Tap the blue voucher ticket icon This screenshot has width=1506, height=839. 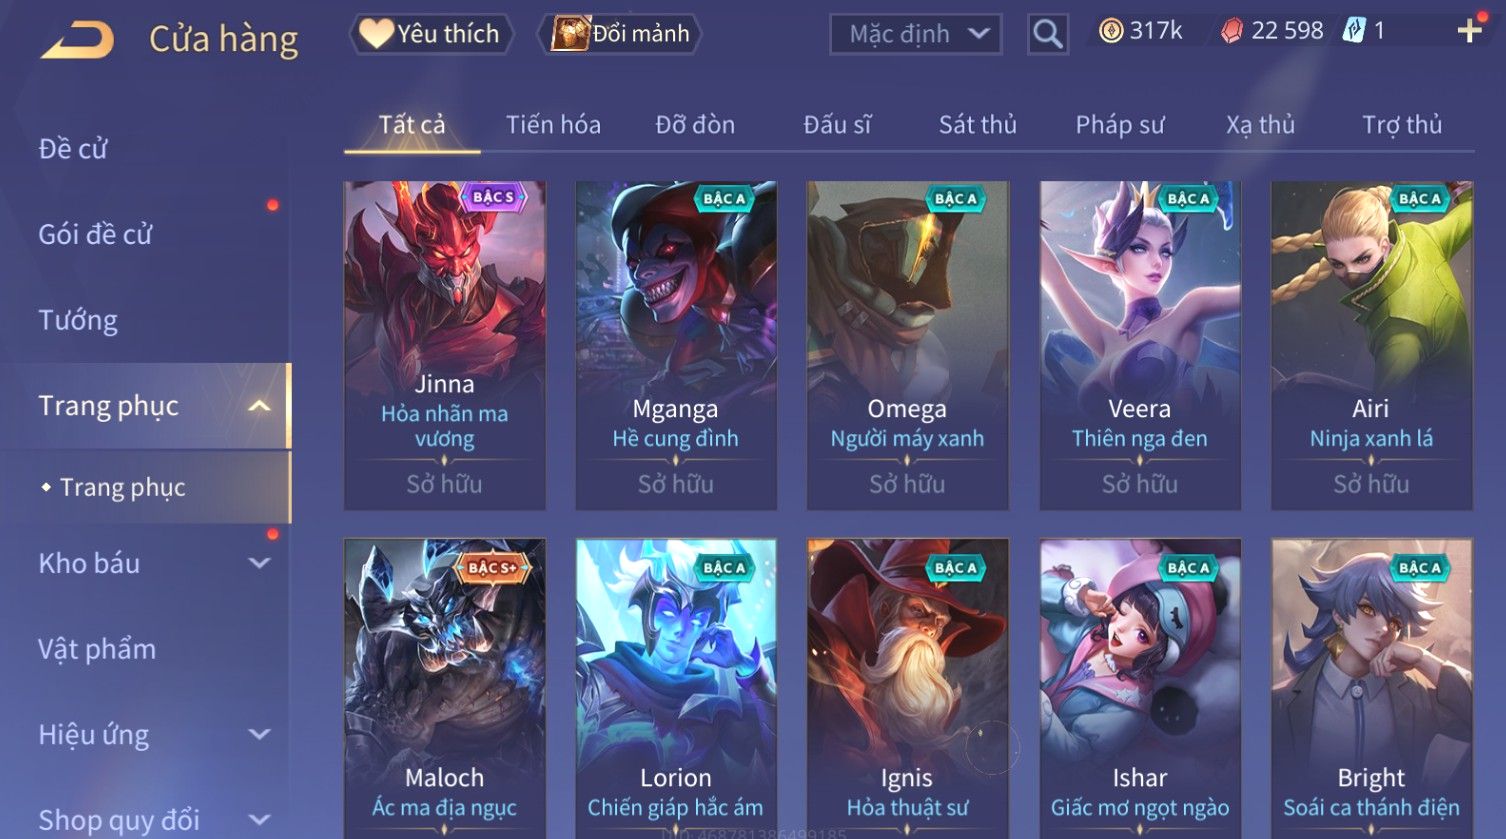pos(1353,30)
